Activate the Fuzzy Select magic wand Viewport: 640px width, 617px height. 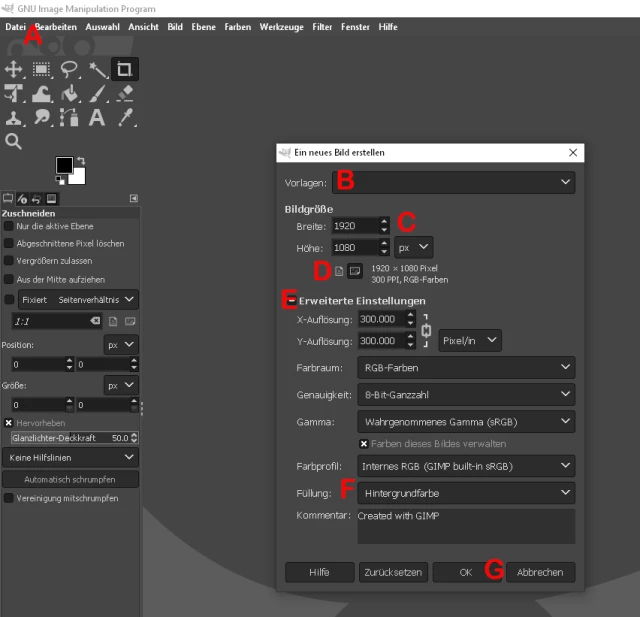click(x=97, y=69)
